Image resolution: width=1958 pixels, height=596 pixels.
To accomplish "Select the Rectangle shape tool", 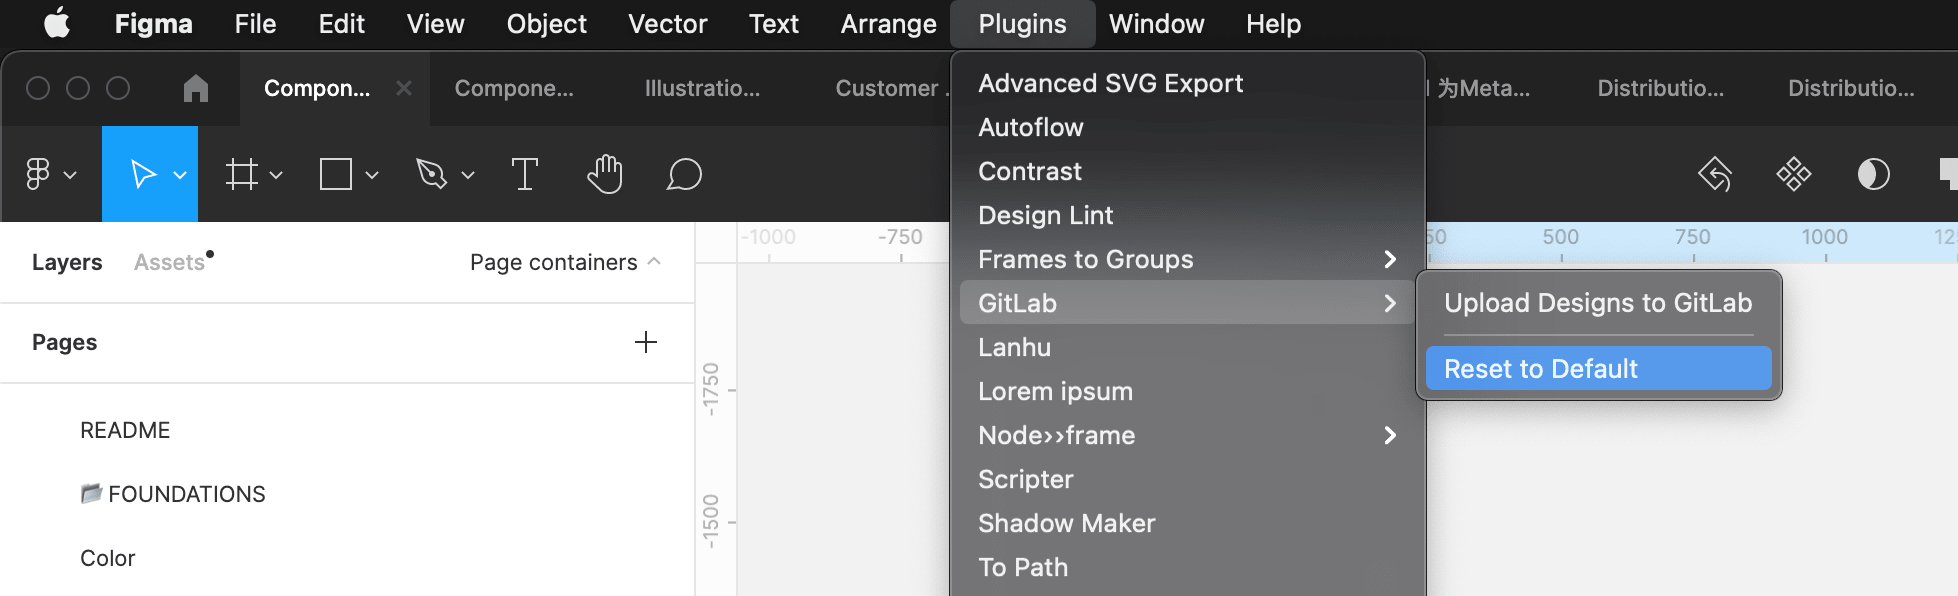I will tap(336, 174).
